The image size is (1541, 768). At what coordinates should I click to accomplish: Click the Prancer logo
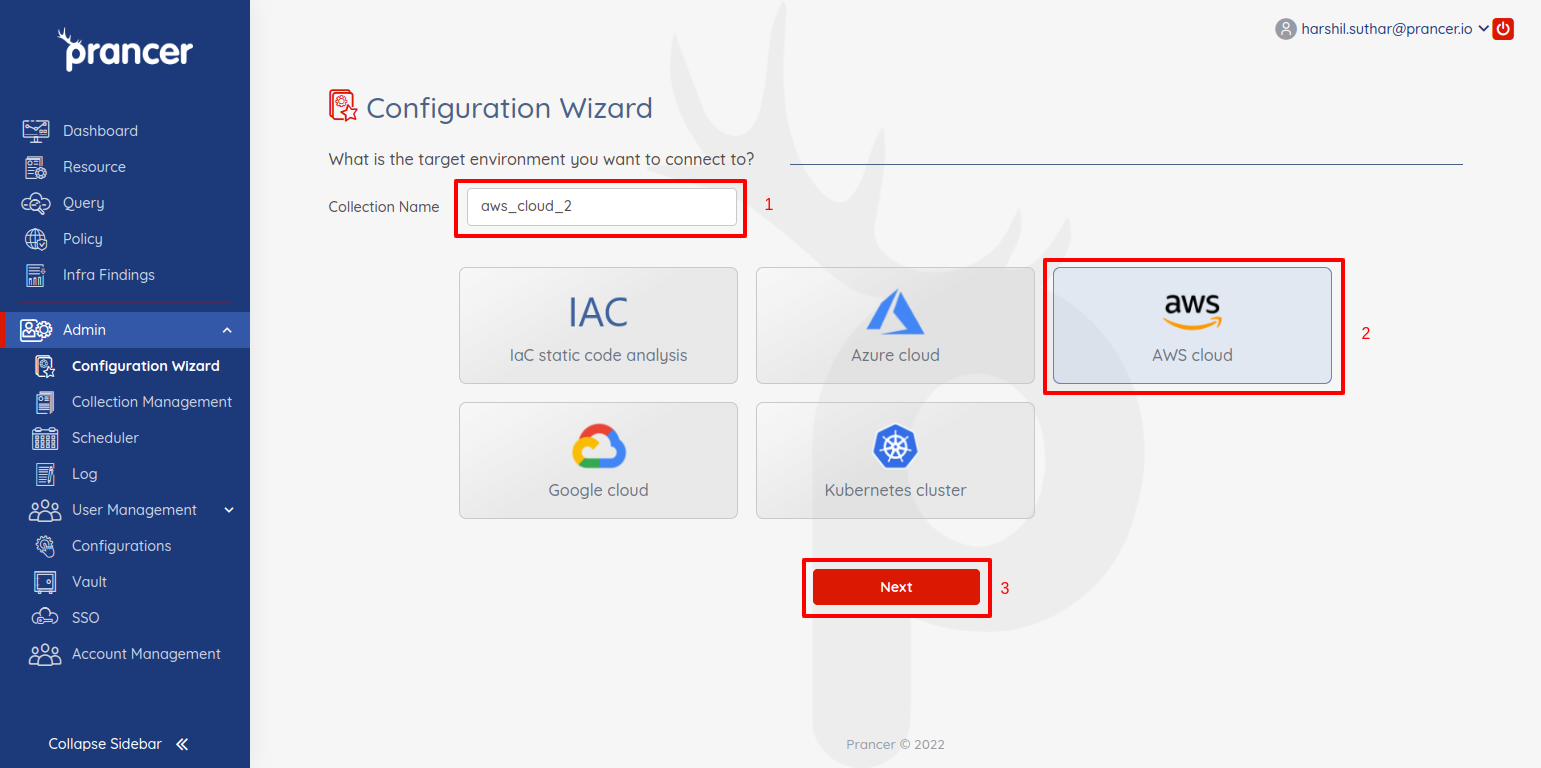[x=124, y=50]
